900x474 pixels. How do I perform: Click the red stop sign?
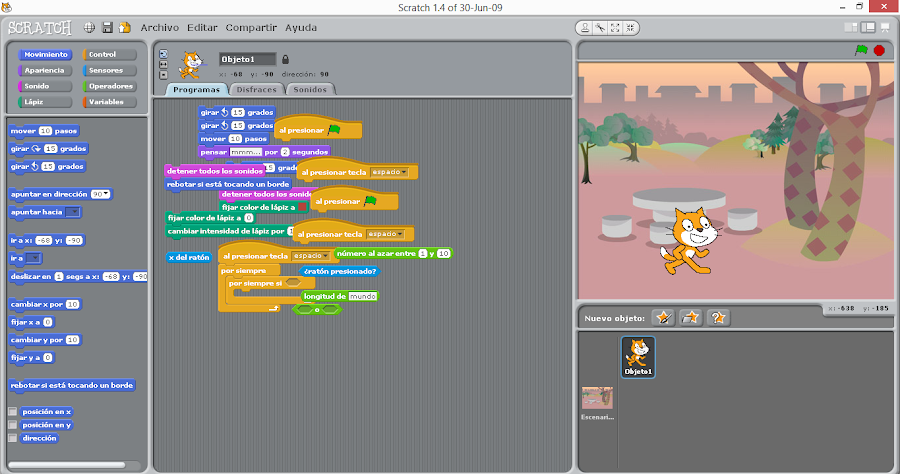[879, 50]
